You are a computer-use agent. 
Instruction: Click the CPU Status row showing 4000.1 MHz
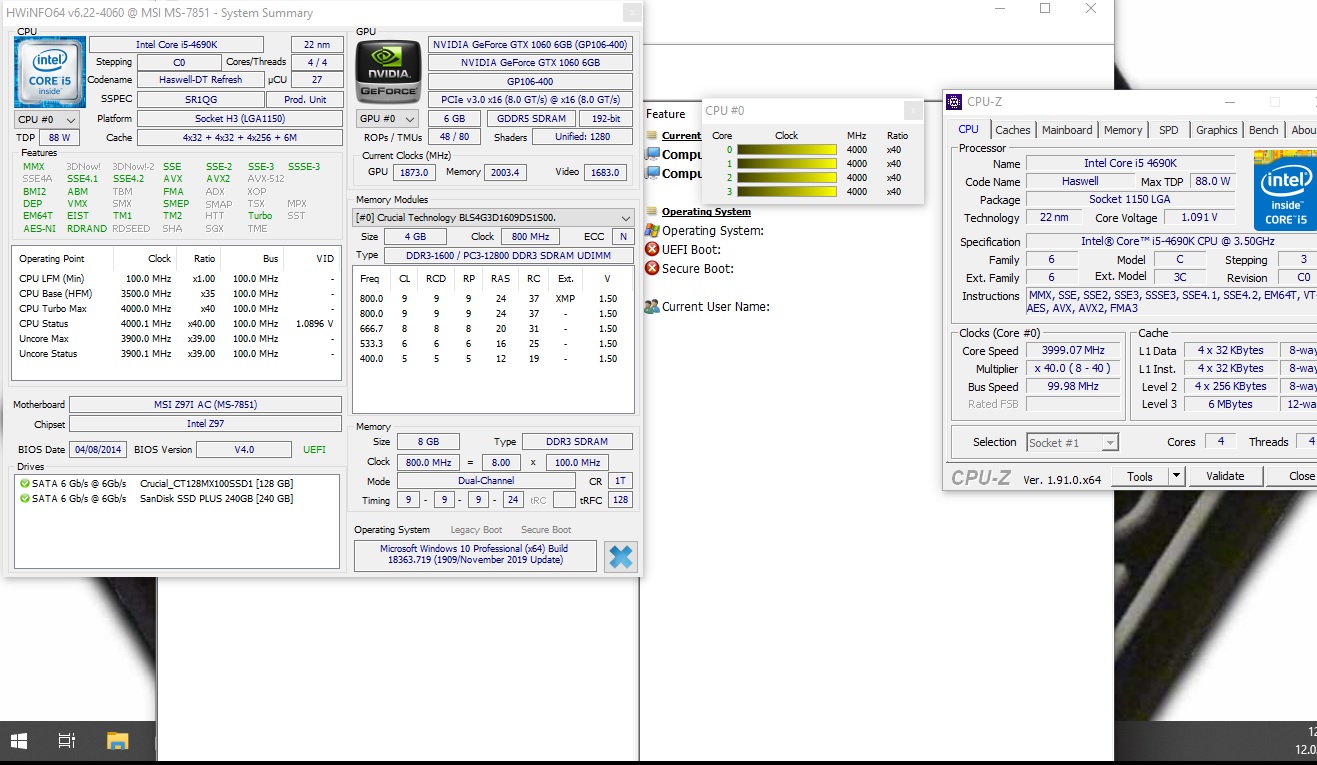tap(176, 324)
